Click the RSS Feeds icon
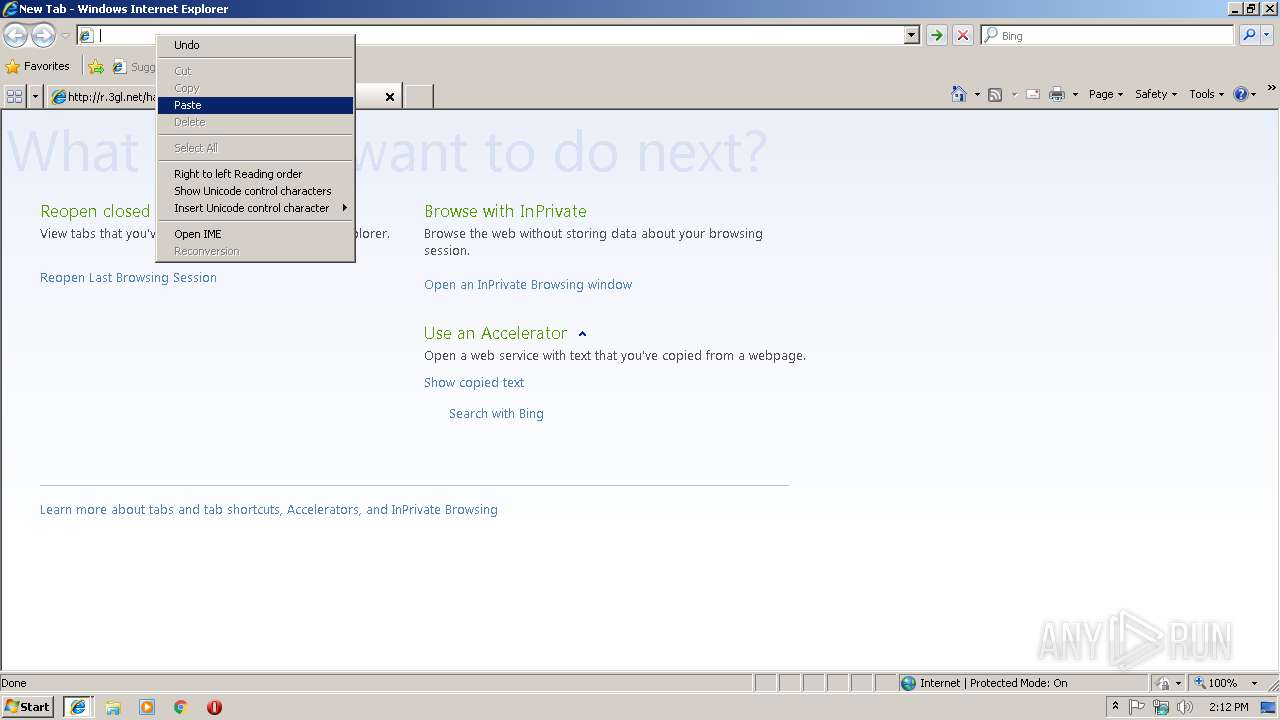 point(995,94)
